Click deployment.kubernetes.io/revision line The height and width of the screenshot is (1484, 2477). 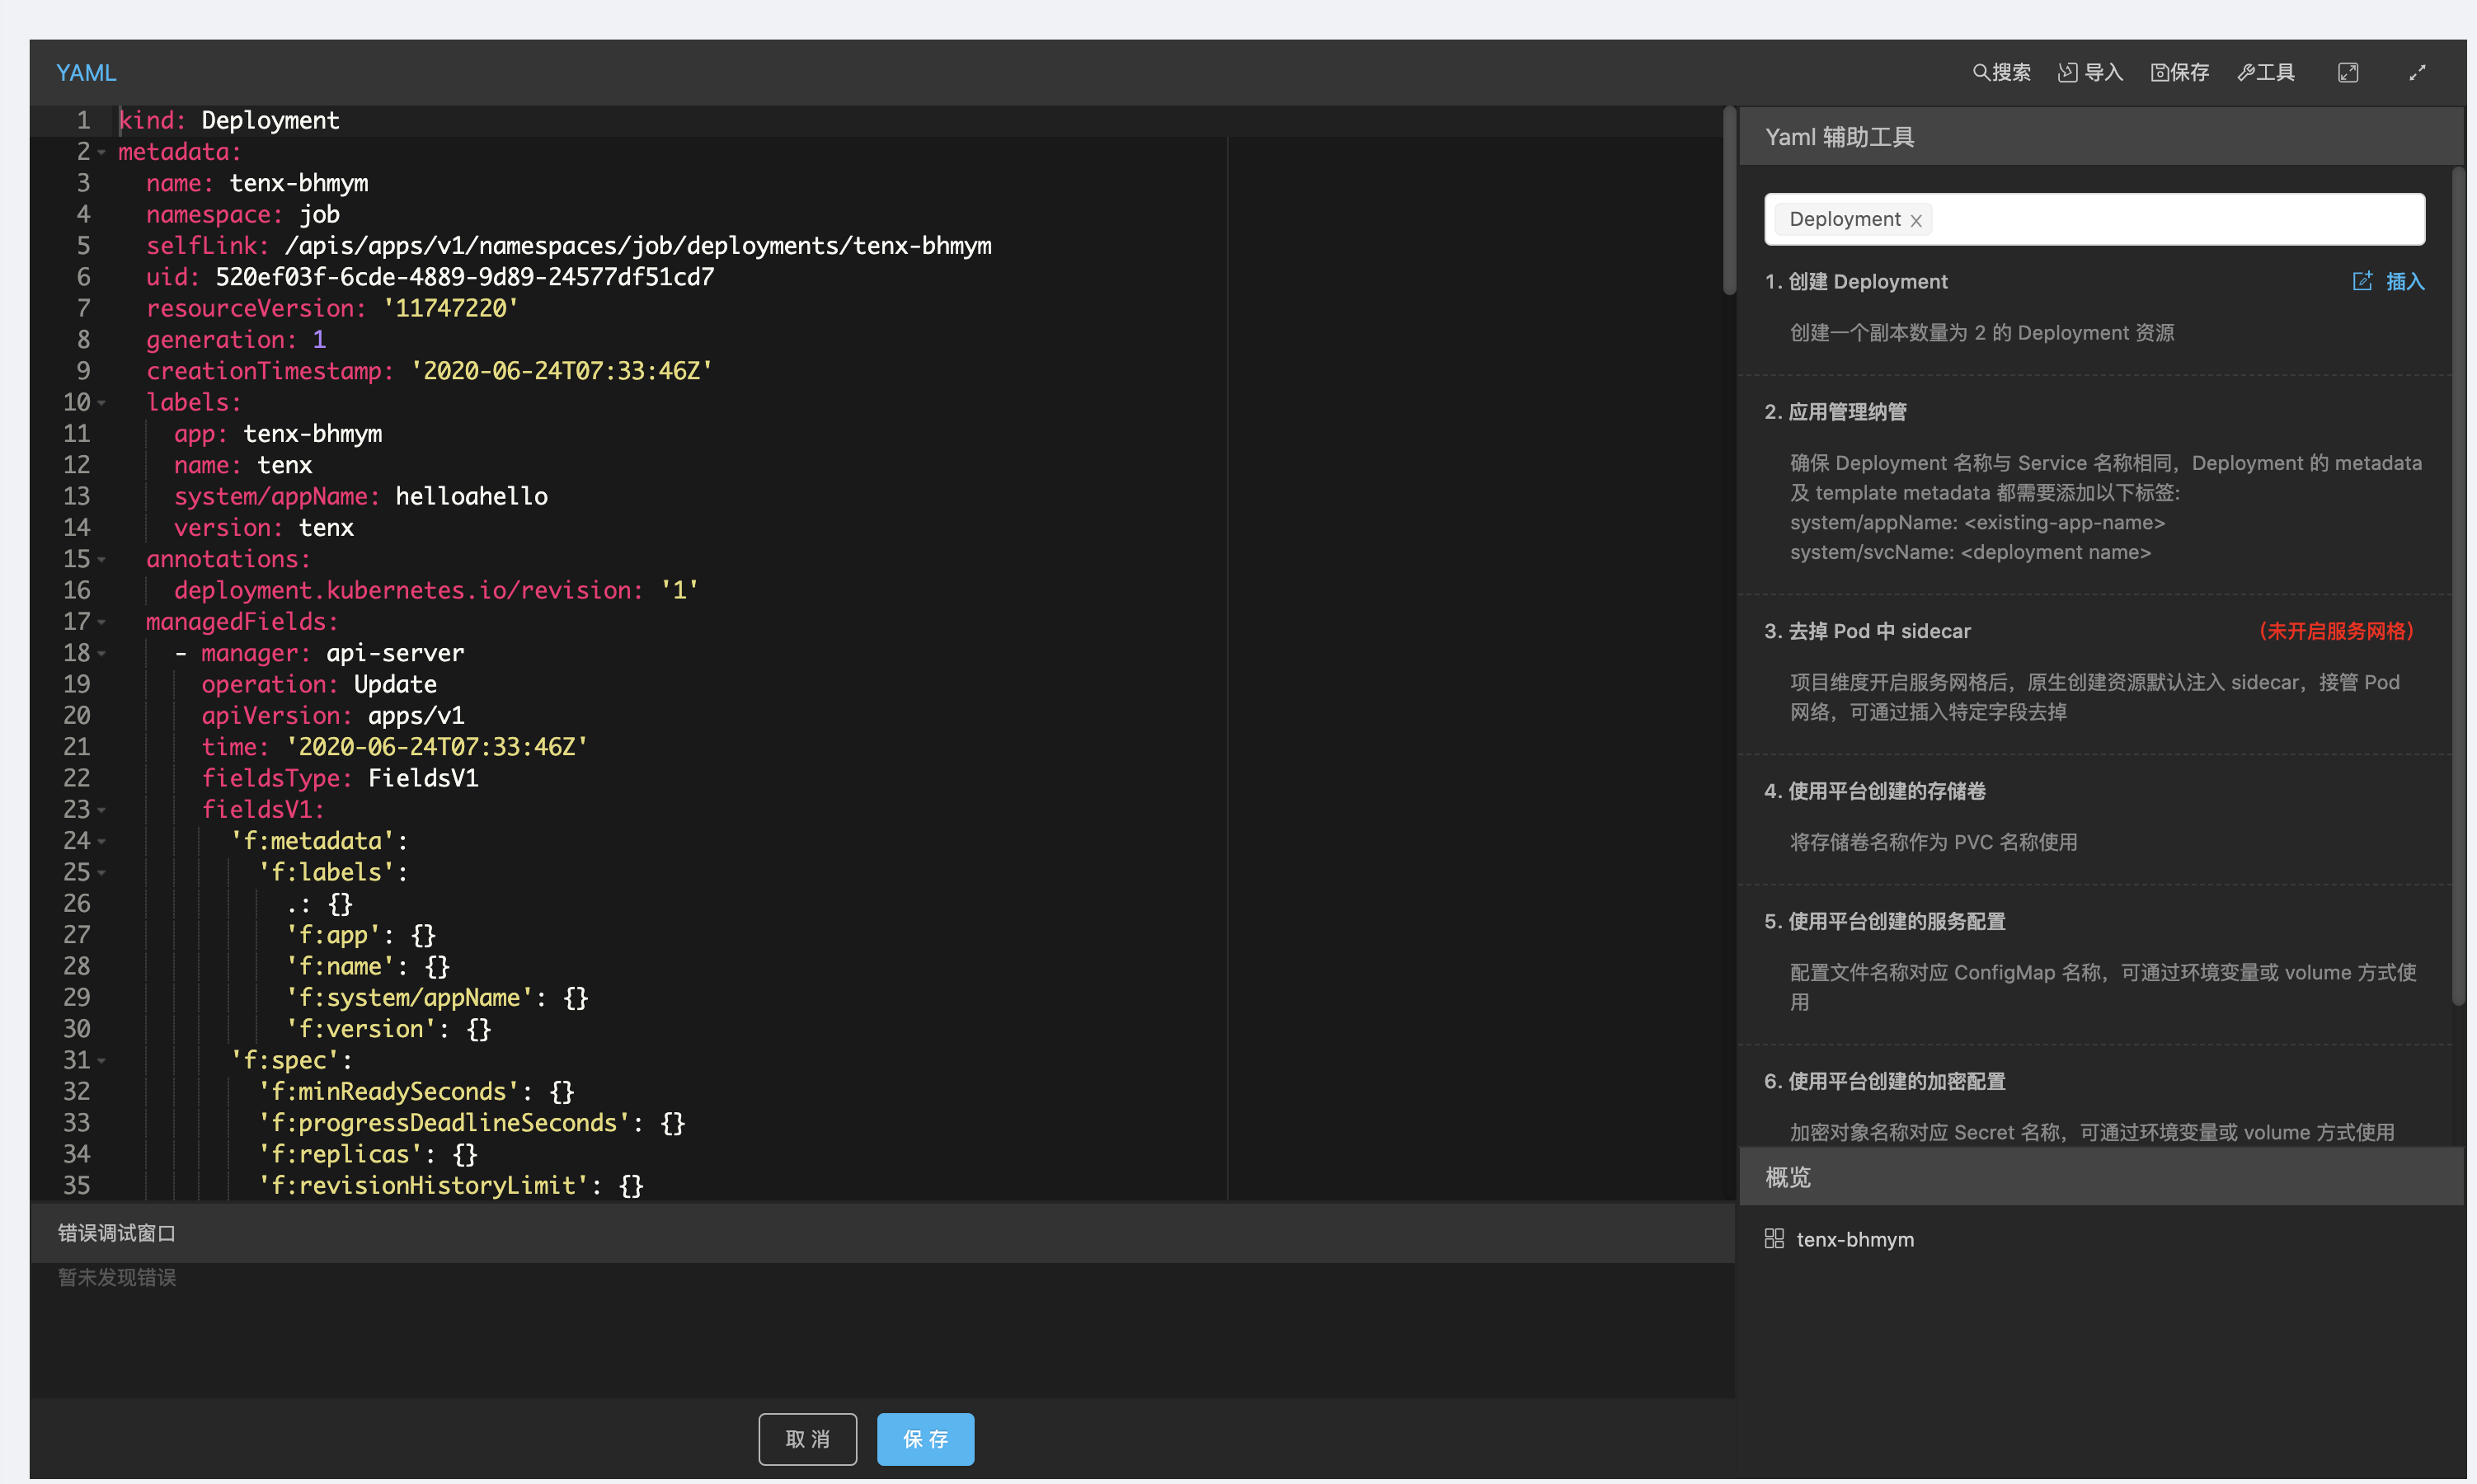[x=437, y=591]
